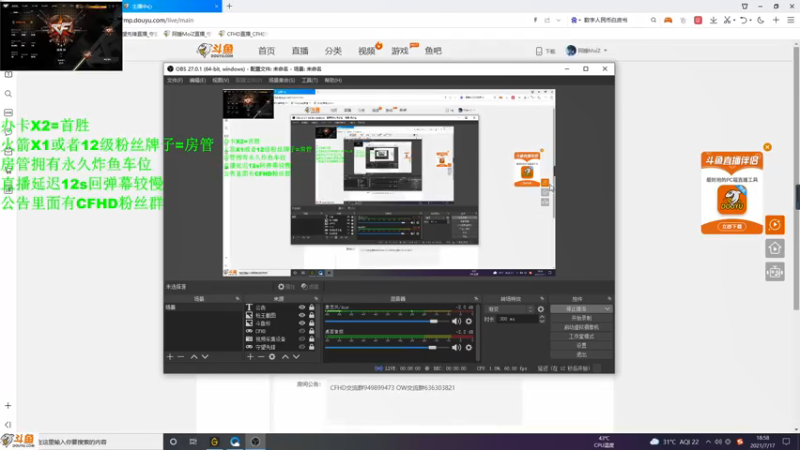Open Settings from OBS controls
800x450 pixels.
pyautogui.click(x=581, y=345)
